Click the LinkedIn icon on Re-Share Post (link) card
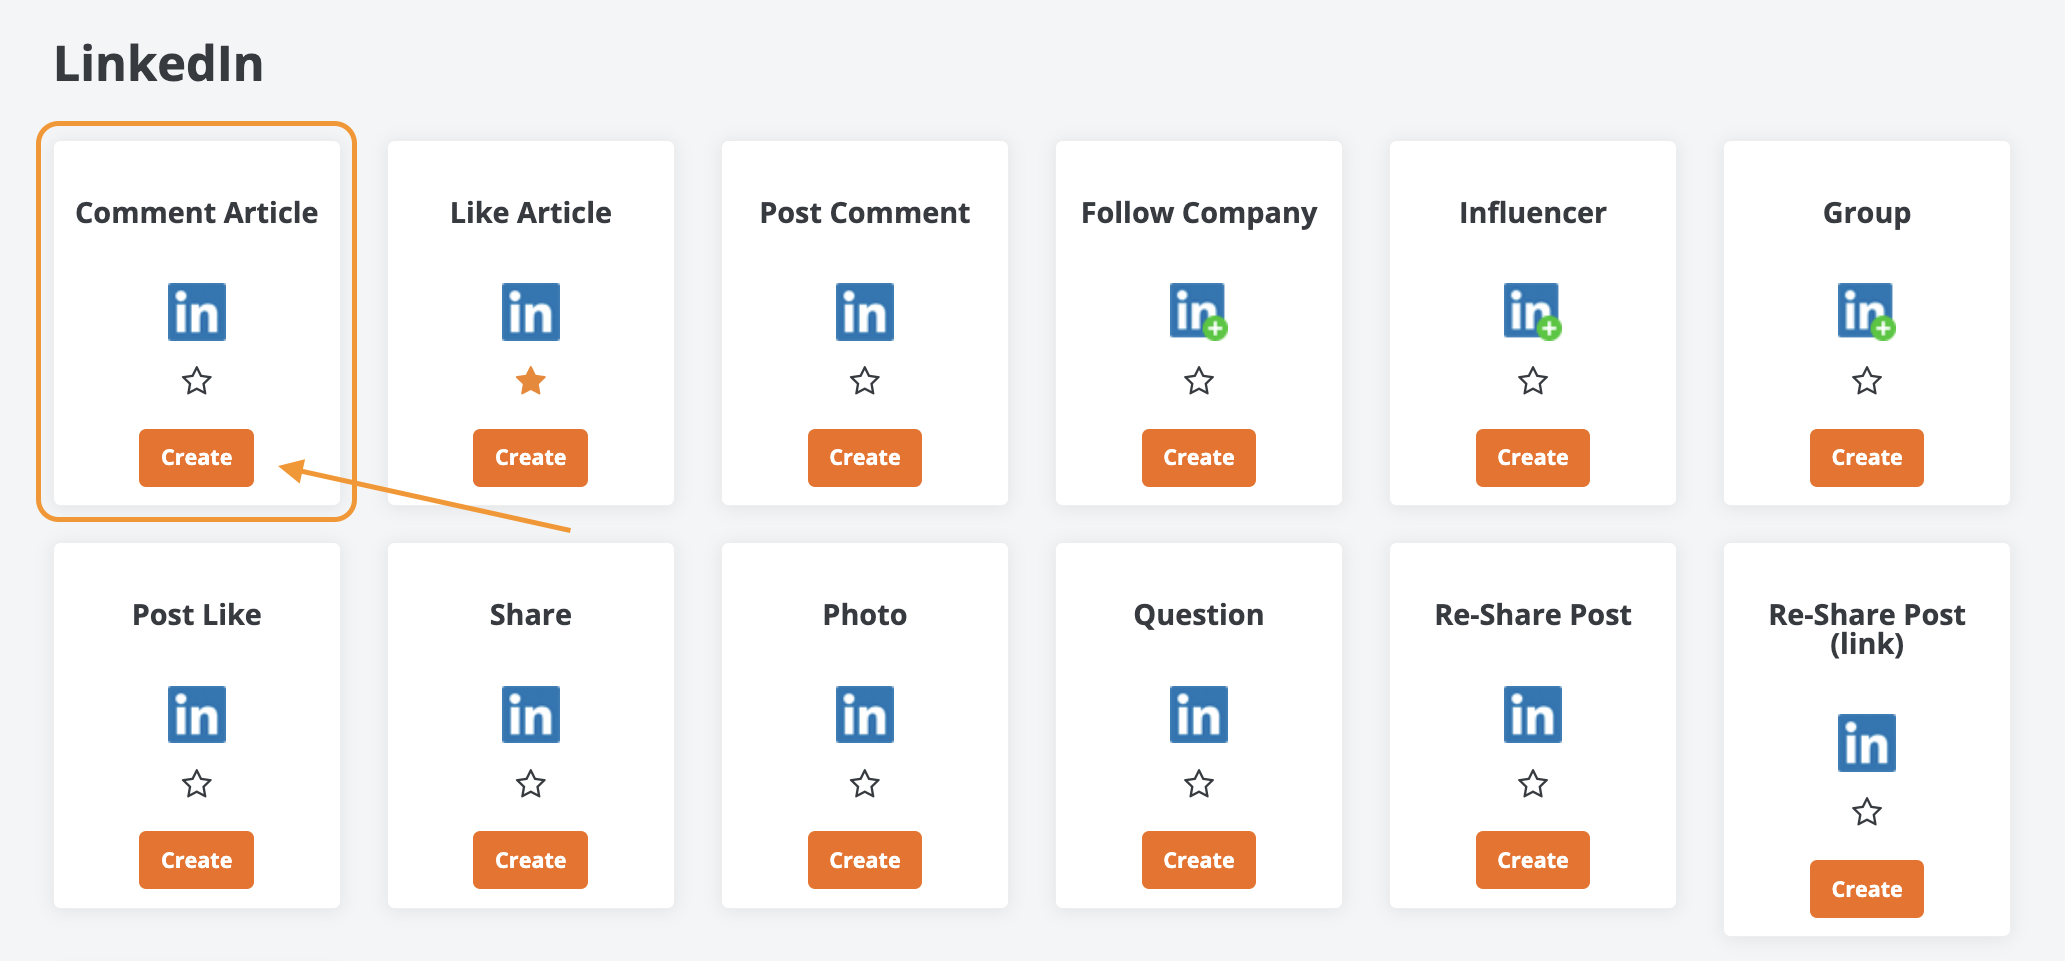This screenshot has height=961, width=2065. pyautogui.click(x=1867, y=743)
